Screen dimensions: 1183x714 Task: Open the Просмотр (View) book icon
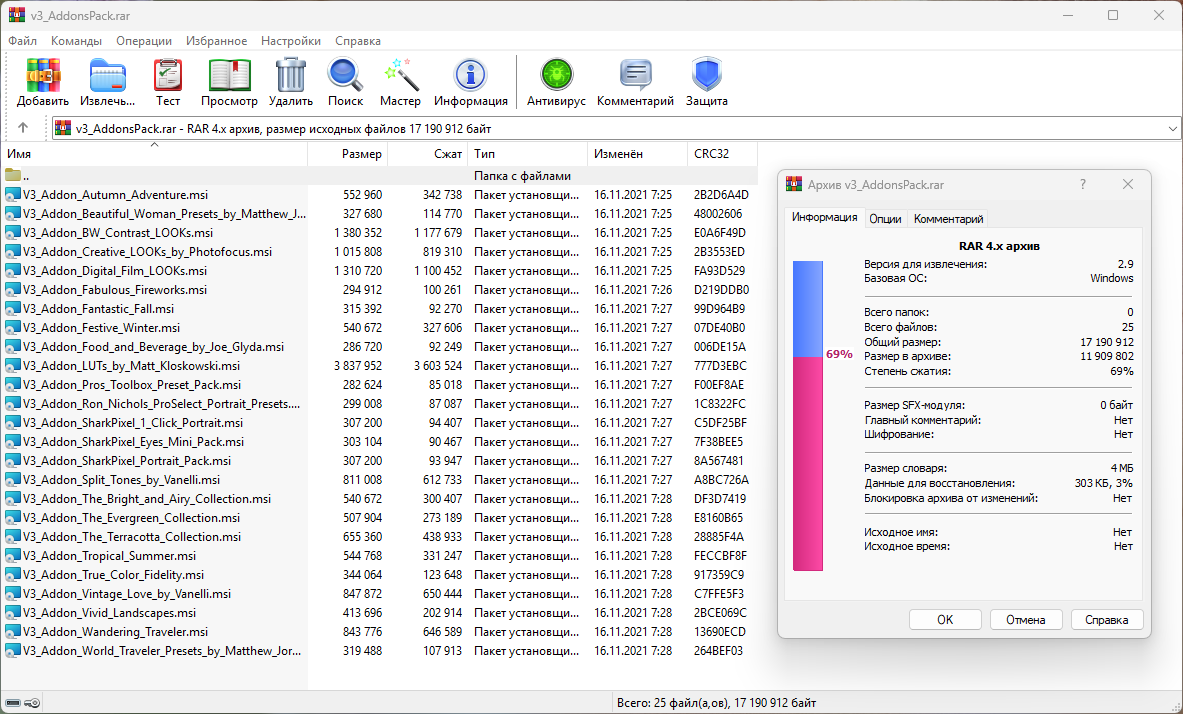(x=229, y=76)
